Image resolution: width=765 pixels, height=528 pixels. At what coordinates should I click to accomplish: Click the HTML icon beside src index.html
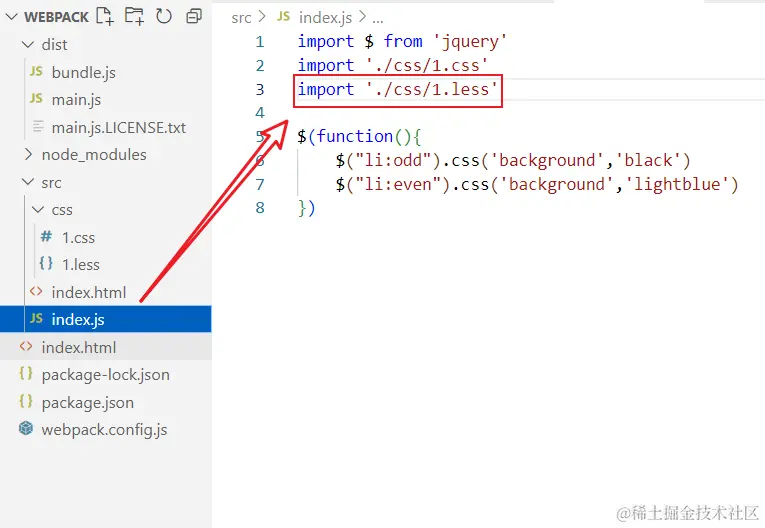(x=36, y=292)
